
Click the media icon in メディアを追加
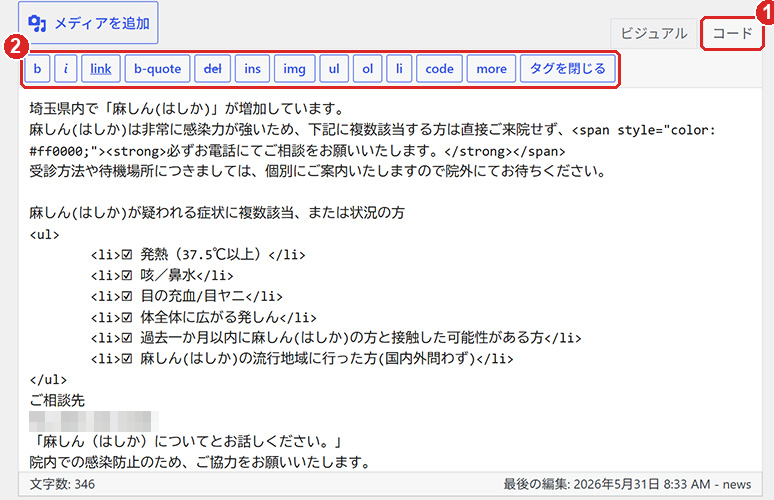[37, 23]
